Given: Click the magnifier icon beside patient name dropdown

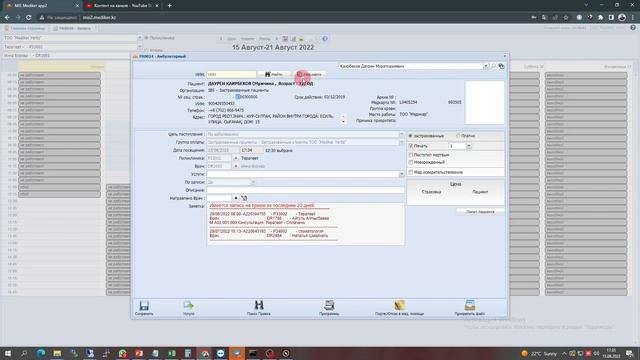Looking at the screenshot, I should (x=493, y=66).
